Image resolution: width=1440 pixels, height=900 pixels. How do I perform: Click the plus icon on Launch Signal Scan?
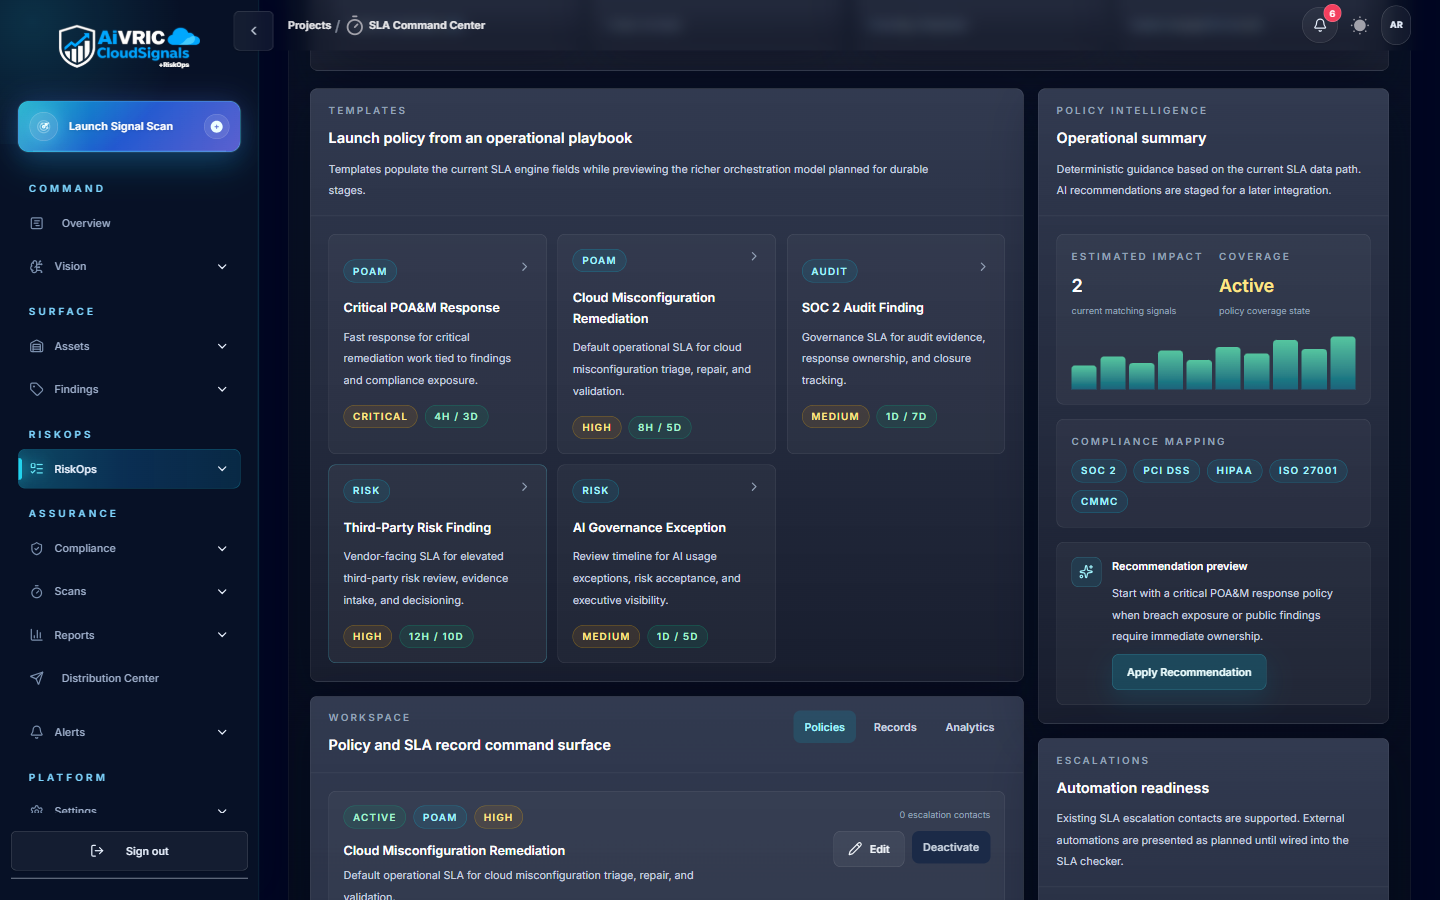coord(216,126)
